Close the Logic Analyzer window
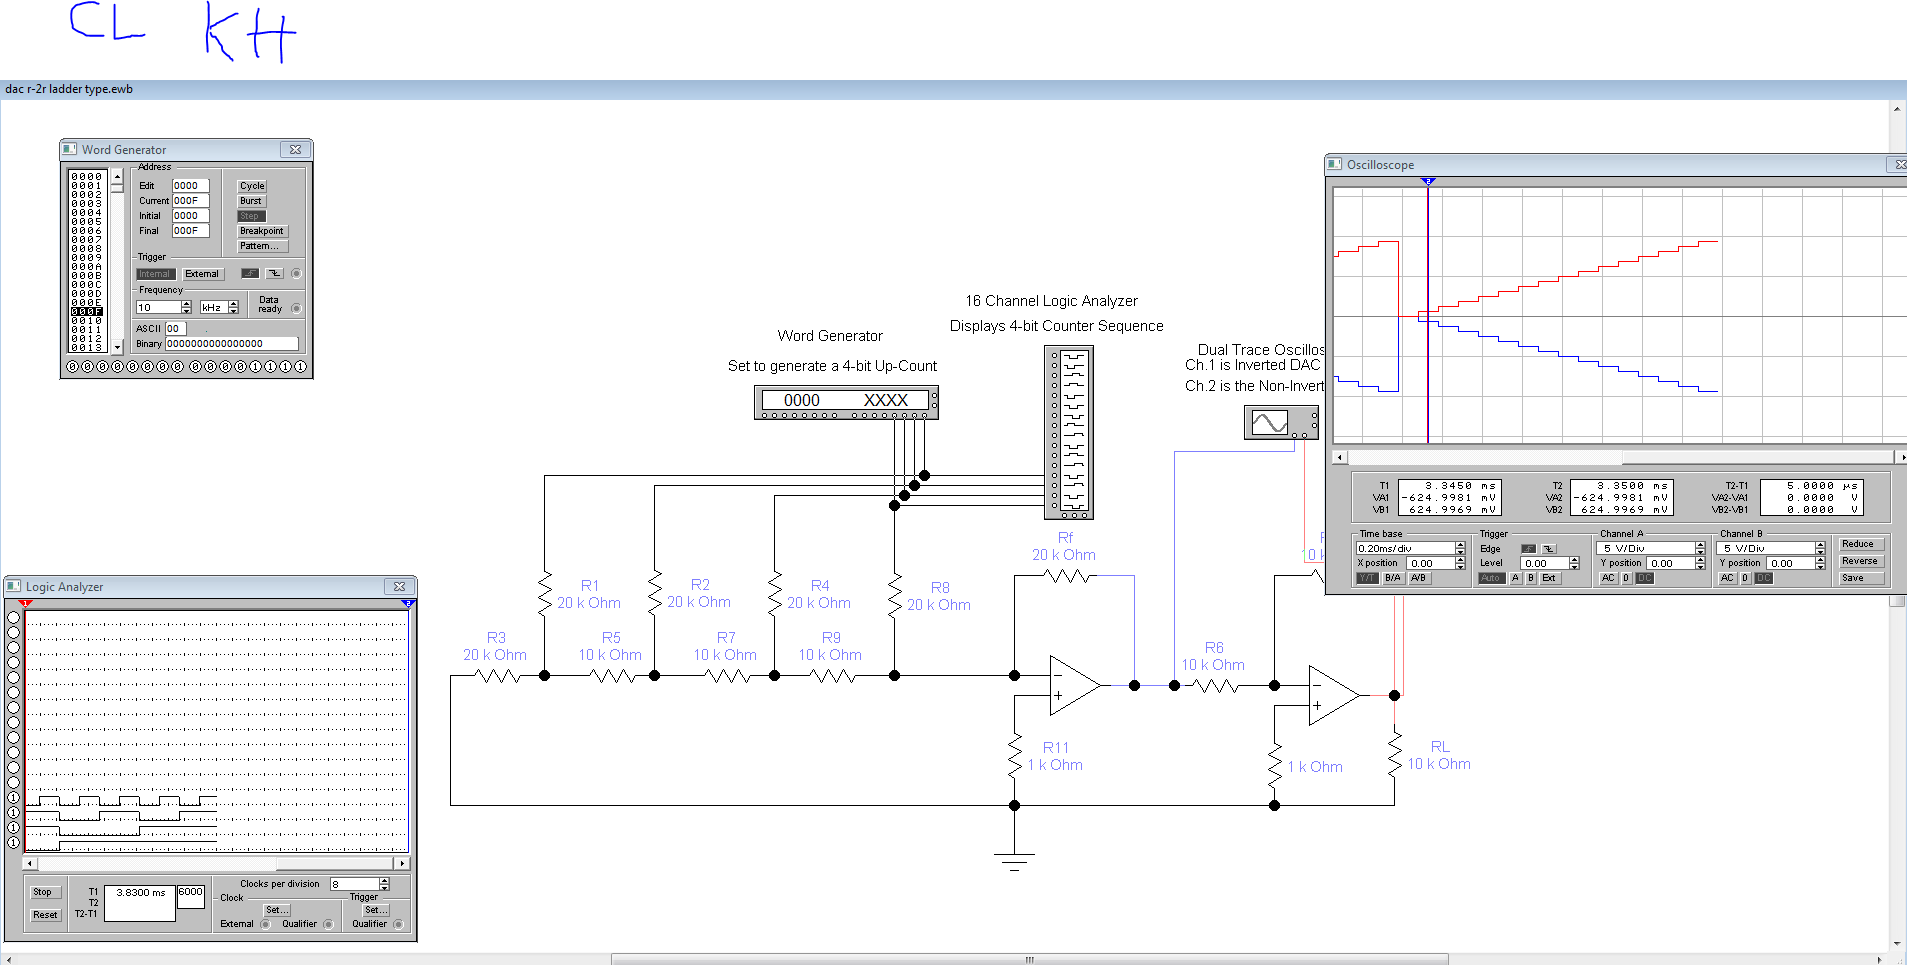 (399, 586)
